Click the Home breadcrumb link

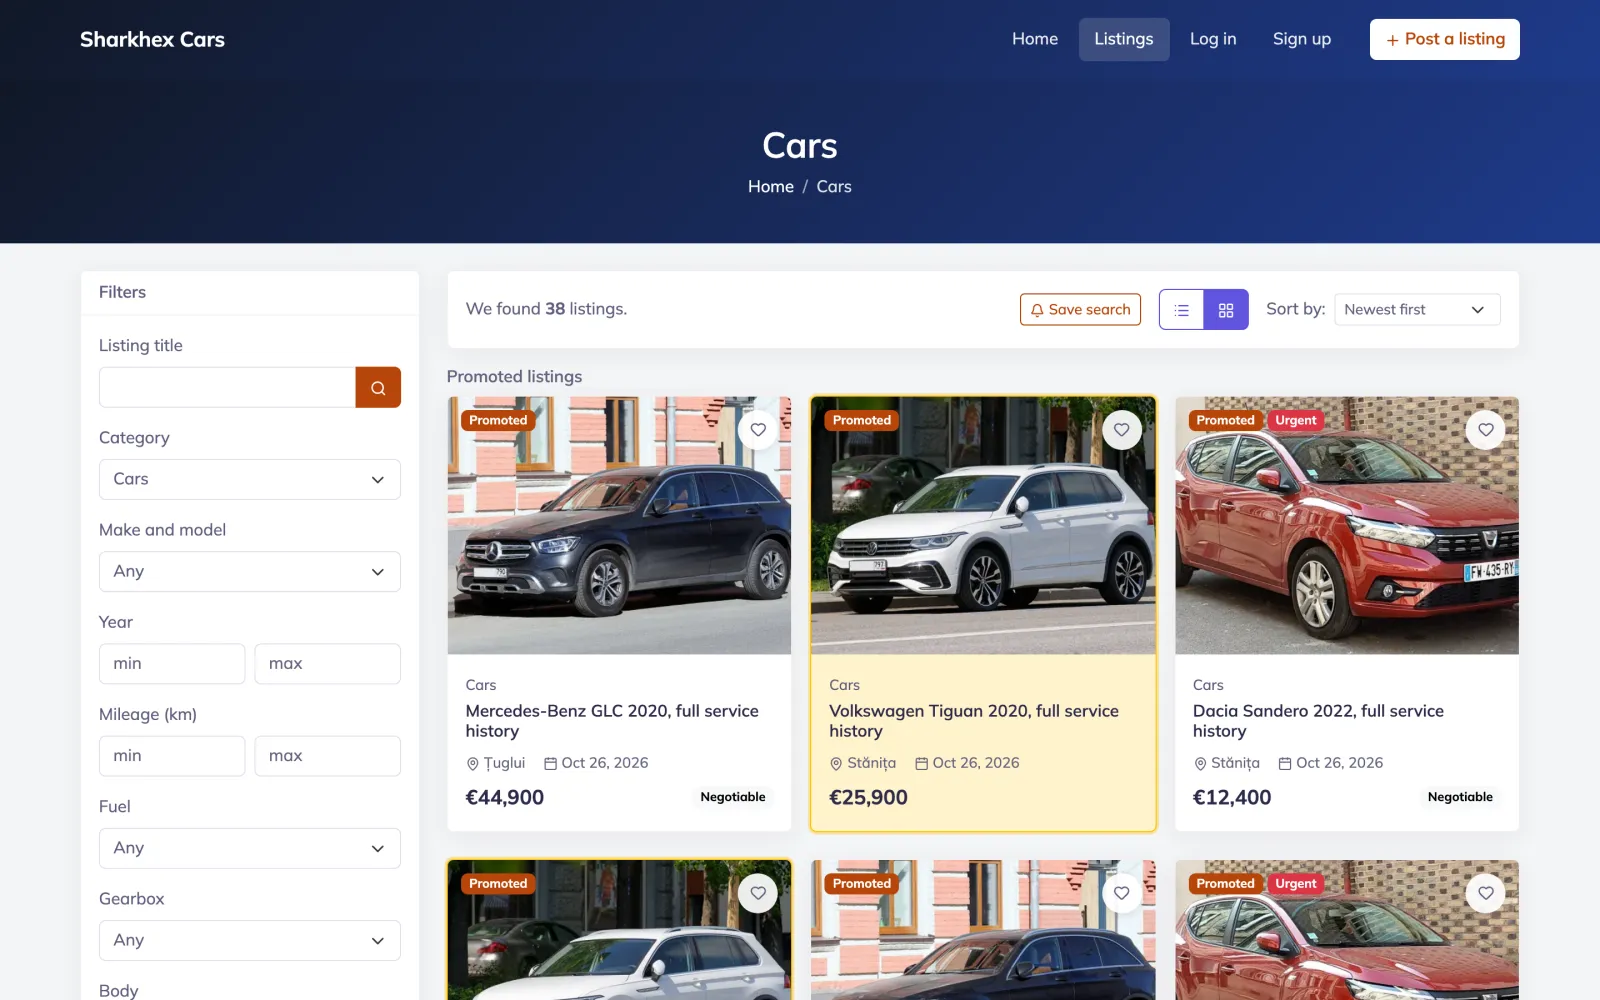pos(771,187)
